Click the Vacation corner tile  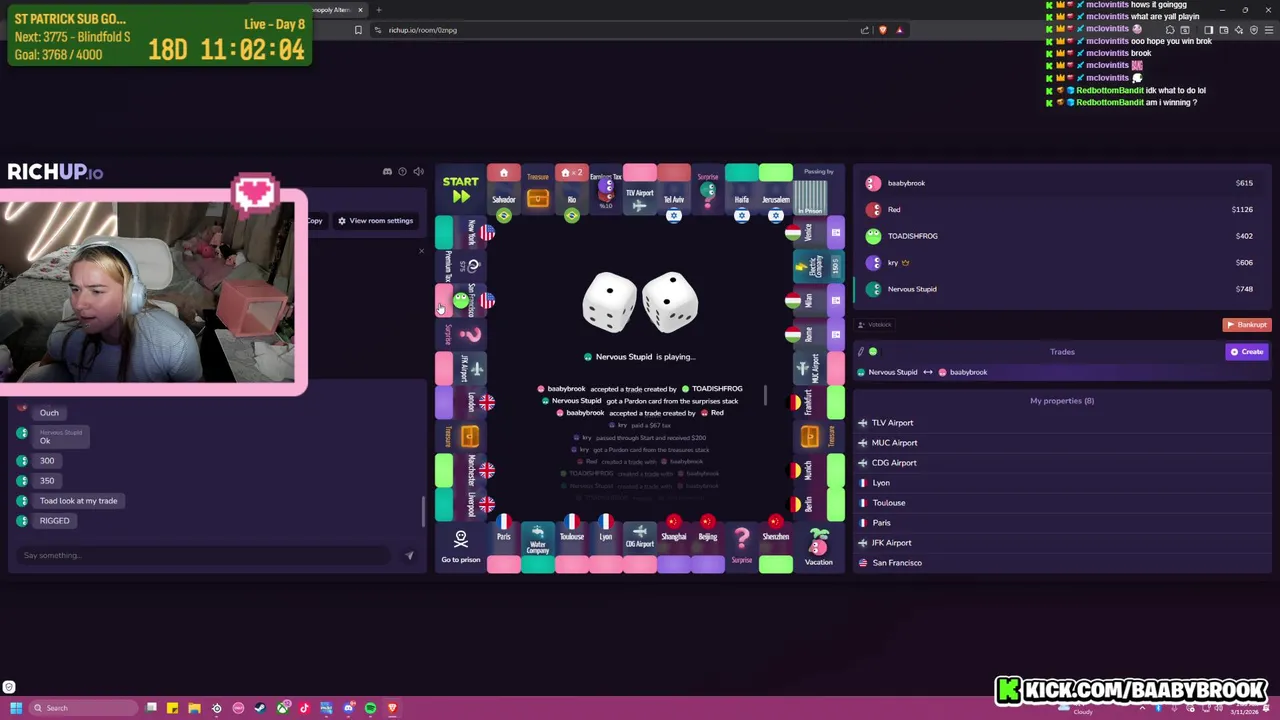pyautogui.click(x=819, y=548)
